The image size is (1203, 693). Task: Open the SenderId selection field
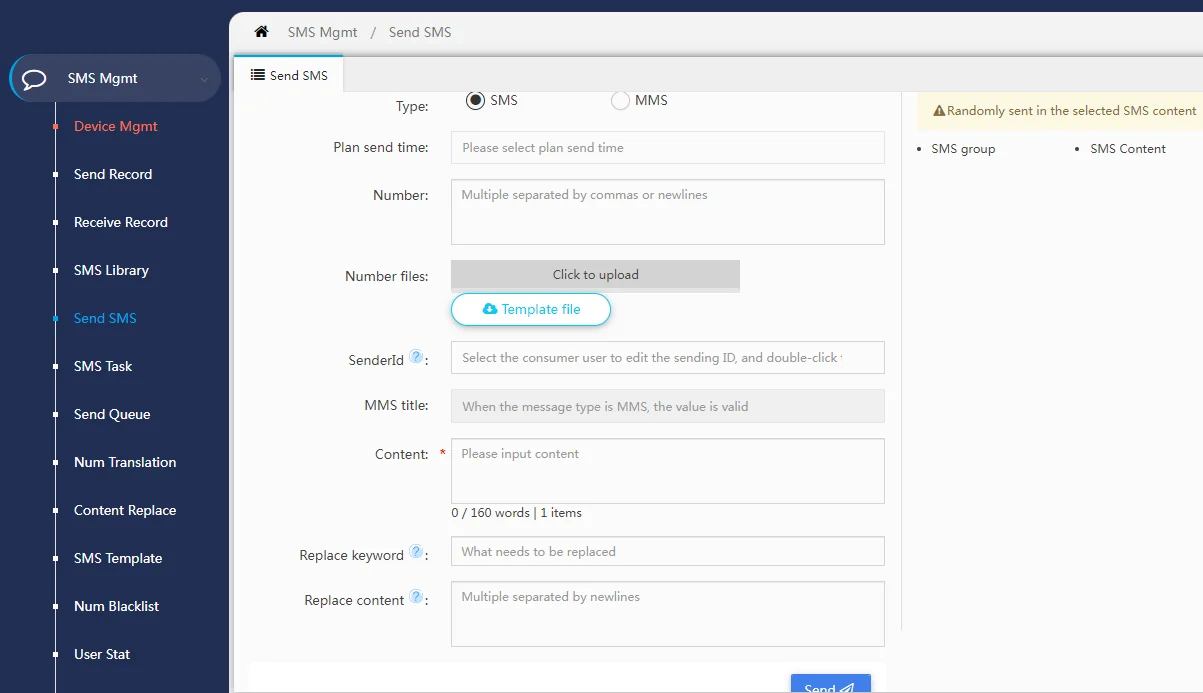pyautogui.click(x=667, y=358)
